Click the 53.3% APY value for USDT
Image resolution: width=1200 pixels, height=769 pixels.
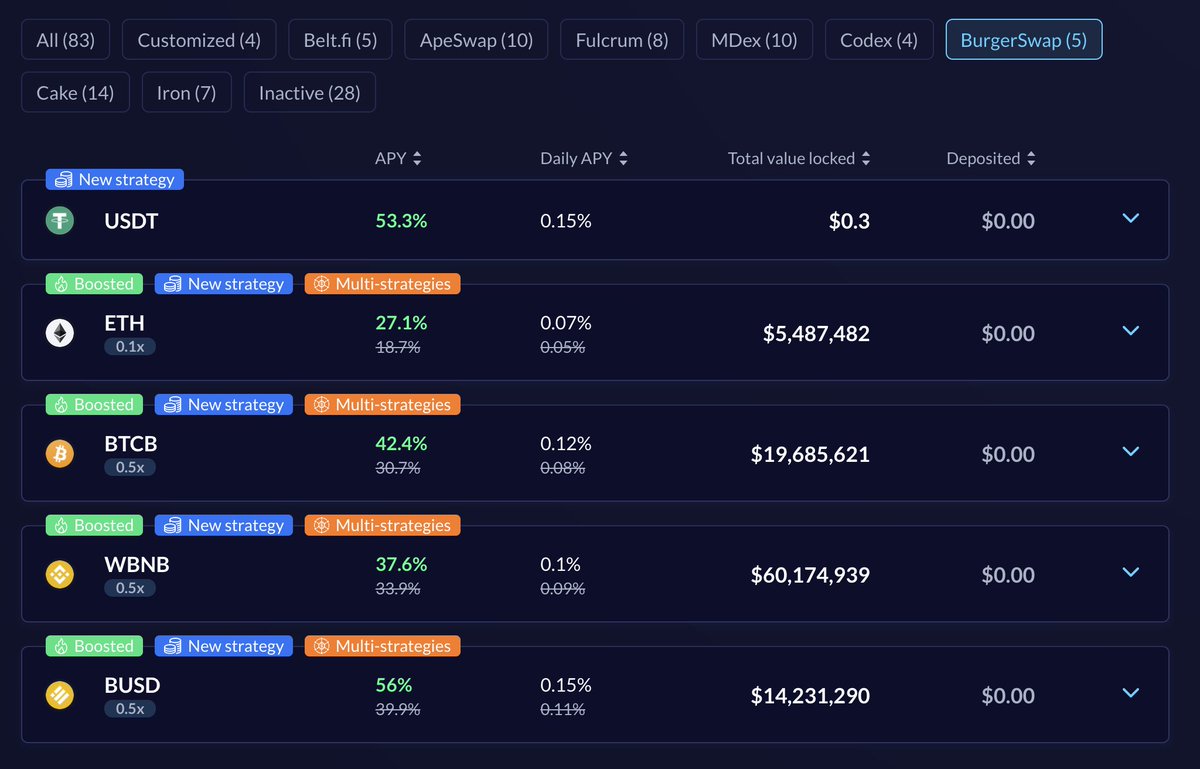401,221
